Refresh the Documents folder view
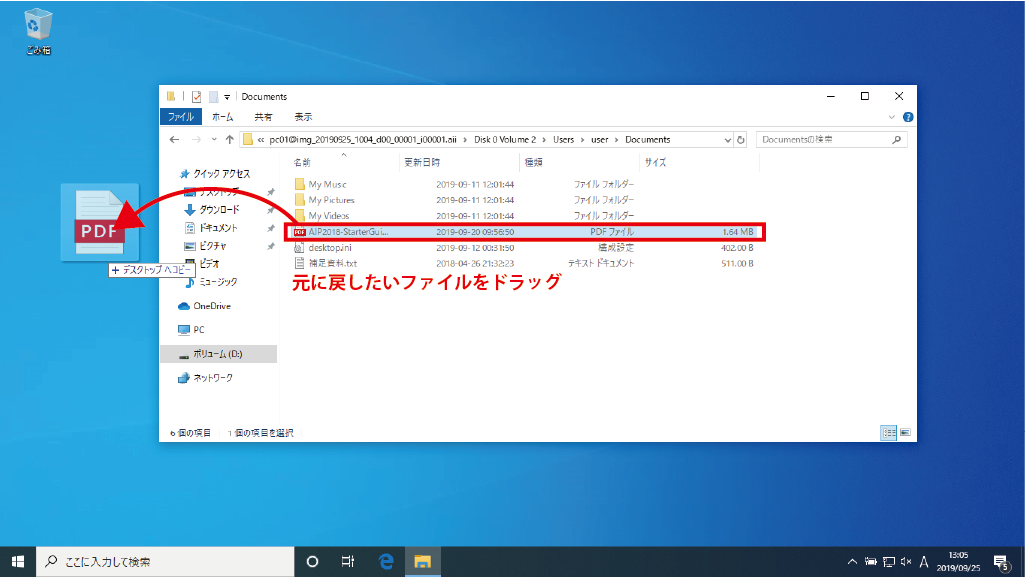Screen dimensions: 1025x577 (741, 140)
